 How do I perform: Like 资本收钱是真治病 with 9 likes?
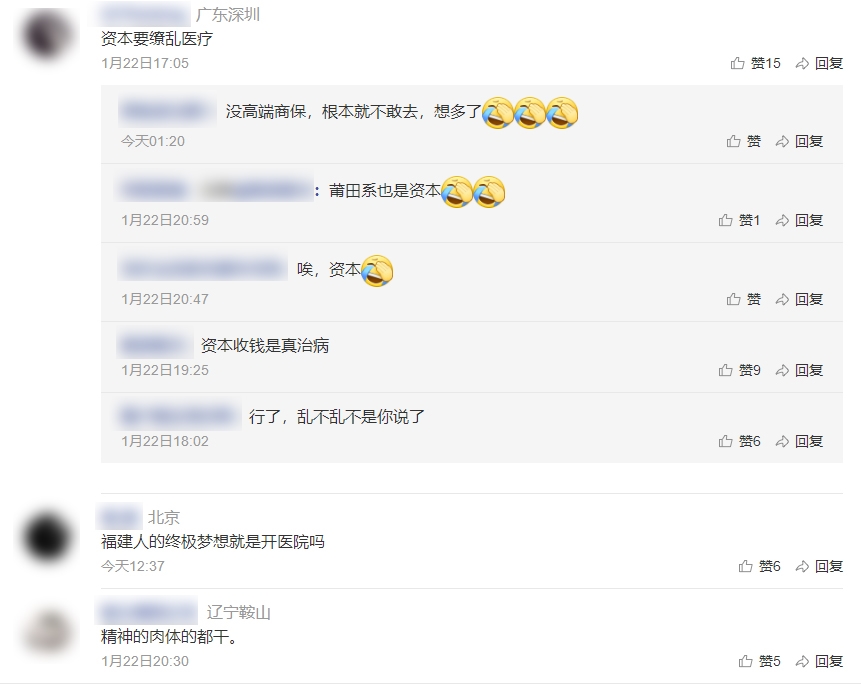click(739, 370)
